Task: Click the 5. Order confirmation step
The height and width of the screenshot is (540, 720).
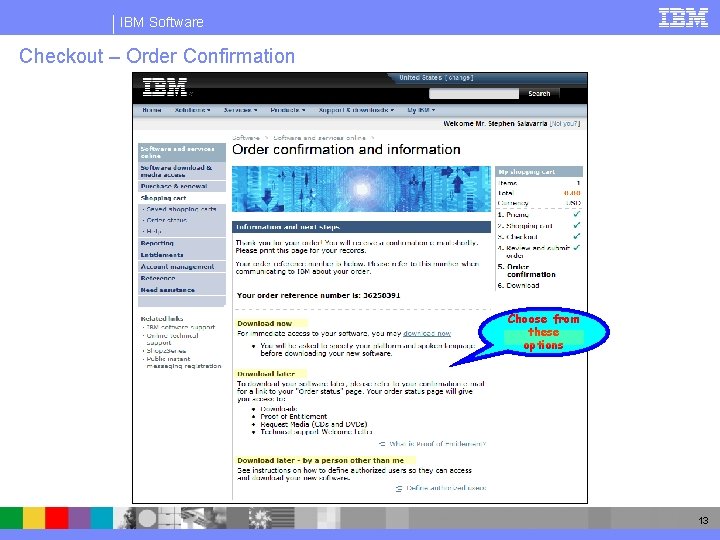Action: (x=527, y=270)
